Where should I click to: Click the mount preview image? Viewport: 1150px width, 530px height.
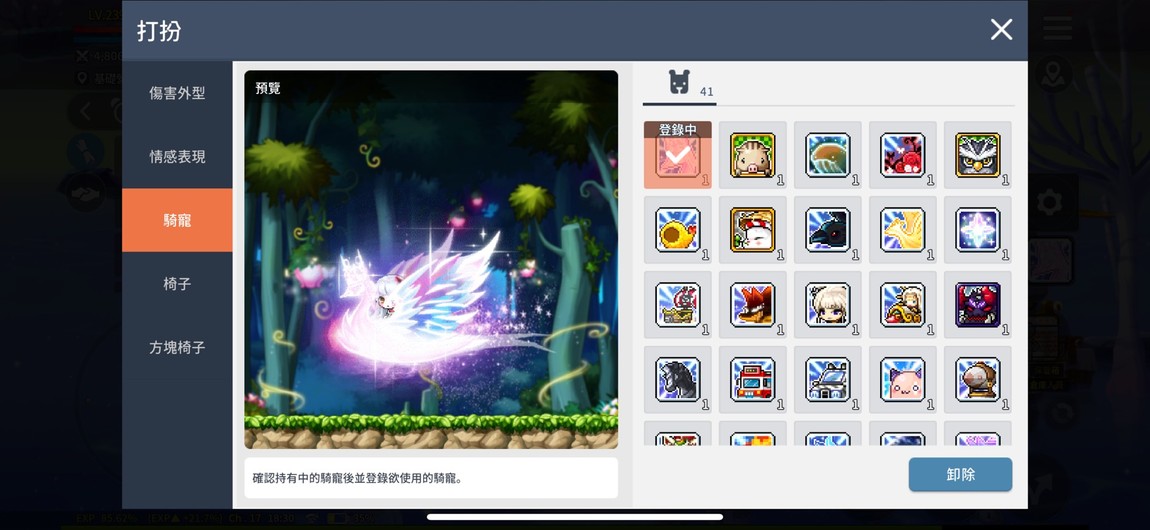point(431,260)
